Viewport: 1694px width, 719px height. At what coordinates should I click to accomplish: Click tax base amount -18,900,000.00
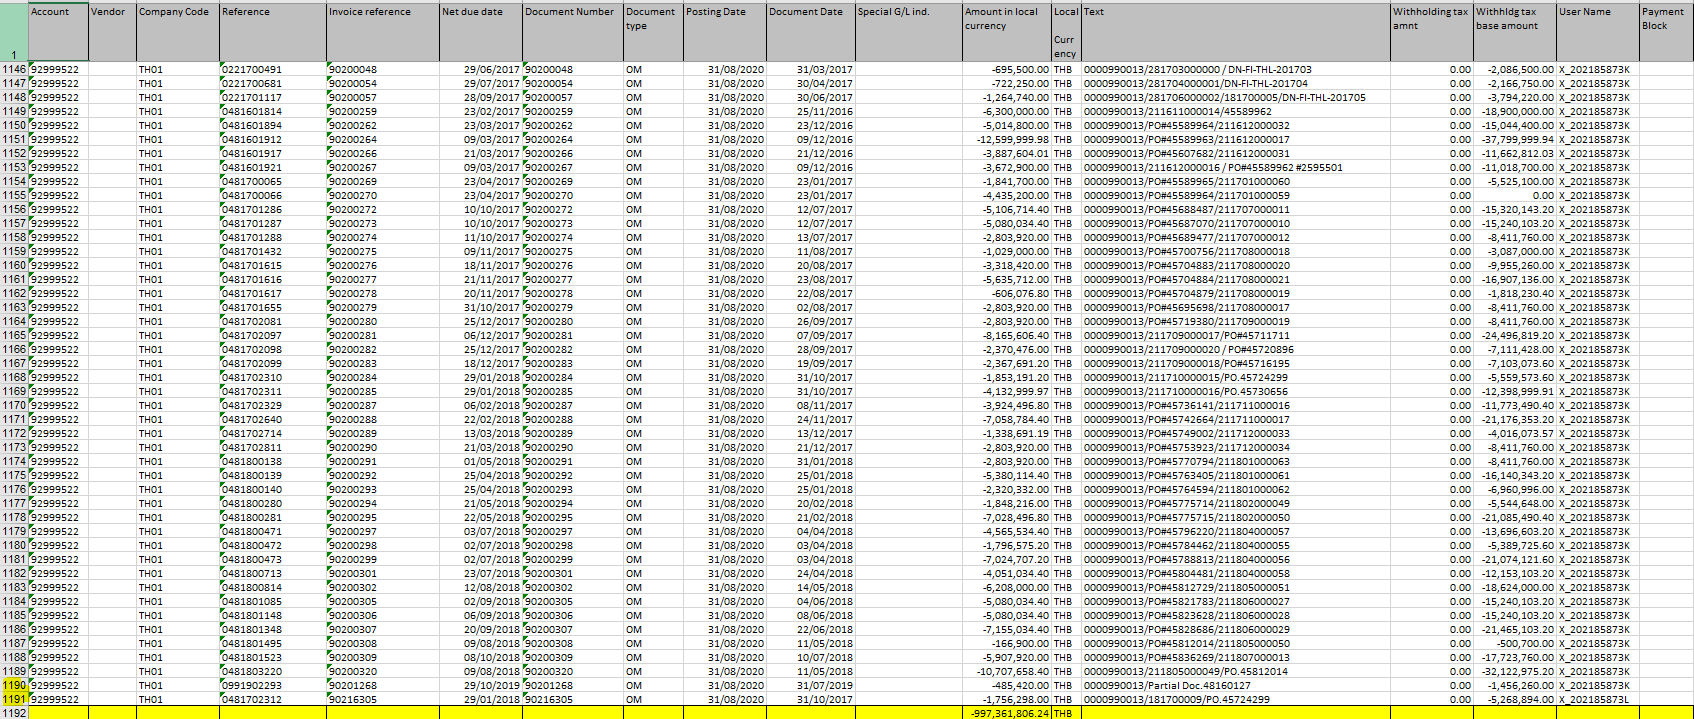pos(1515,112)
